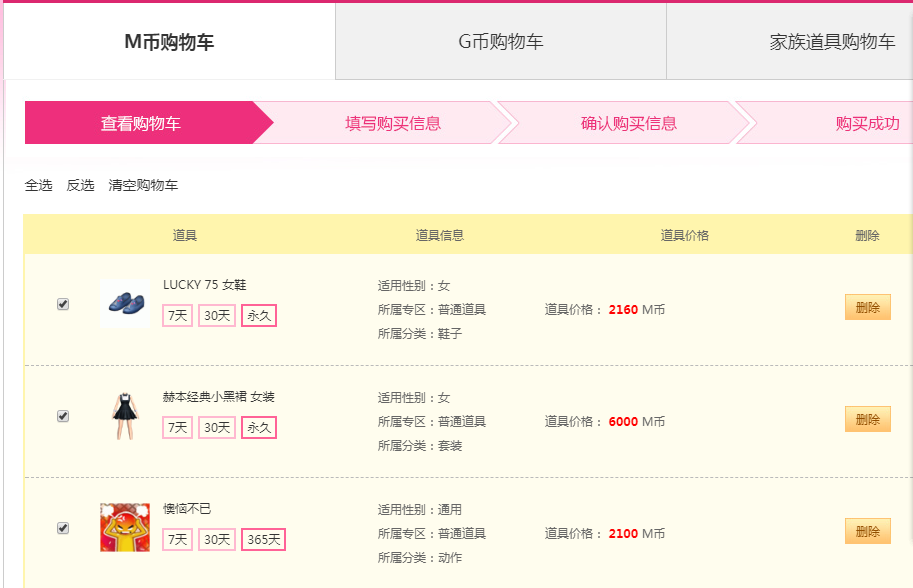
Task: Click the text 所属分类：动作
Action: click(x=420, y=557)
